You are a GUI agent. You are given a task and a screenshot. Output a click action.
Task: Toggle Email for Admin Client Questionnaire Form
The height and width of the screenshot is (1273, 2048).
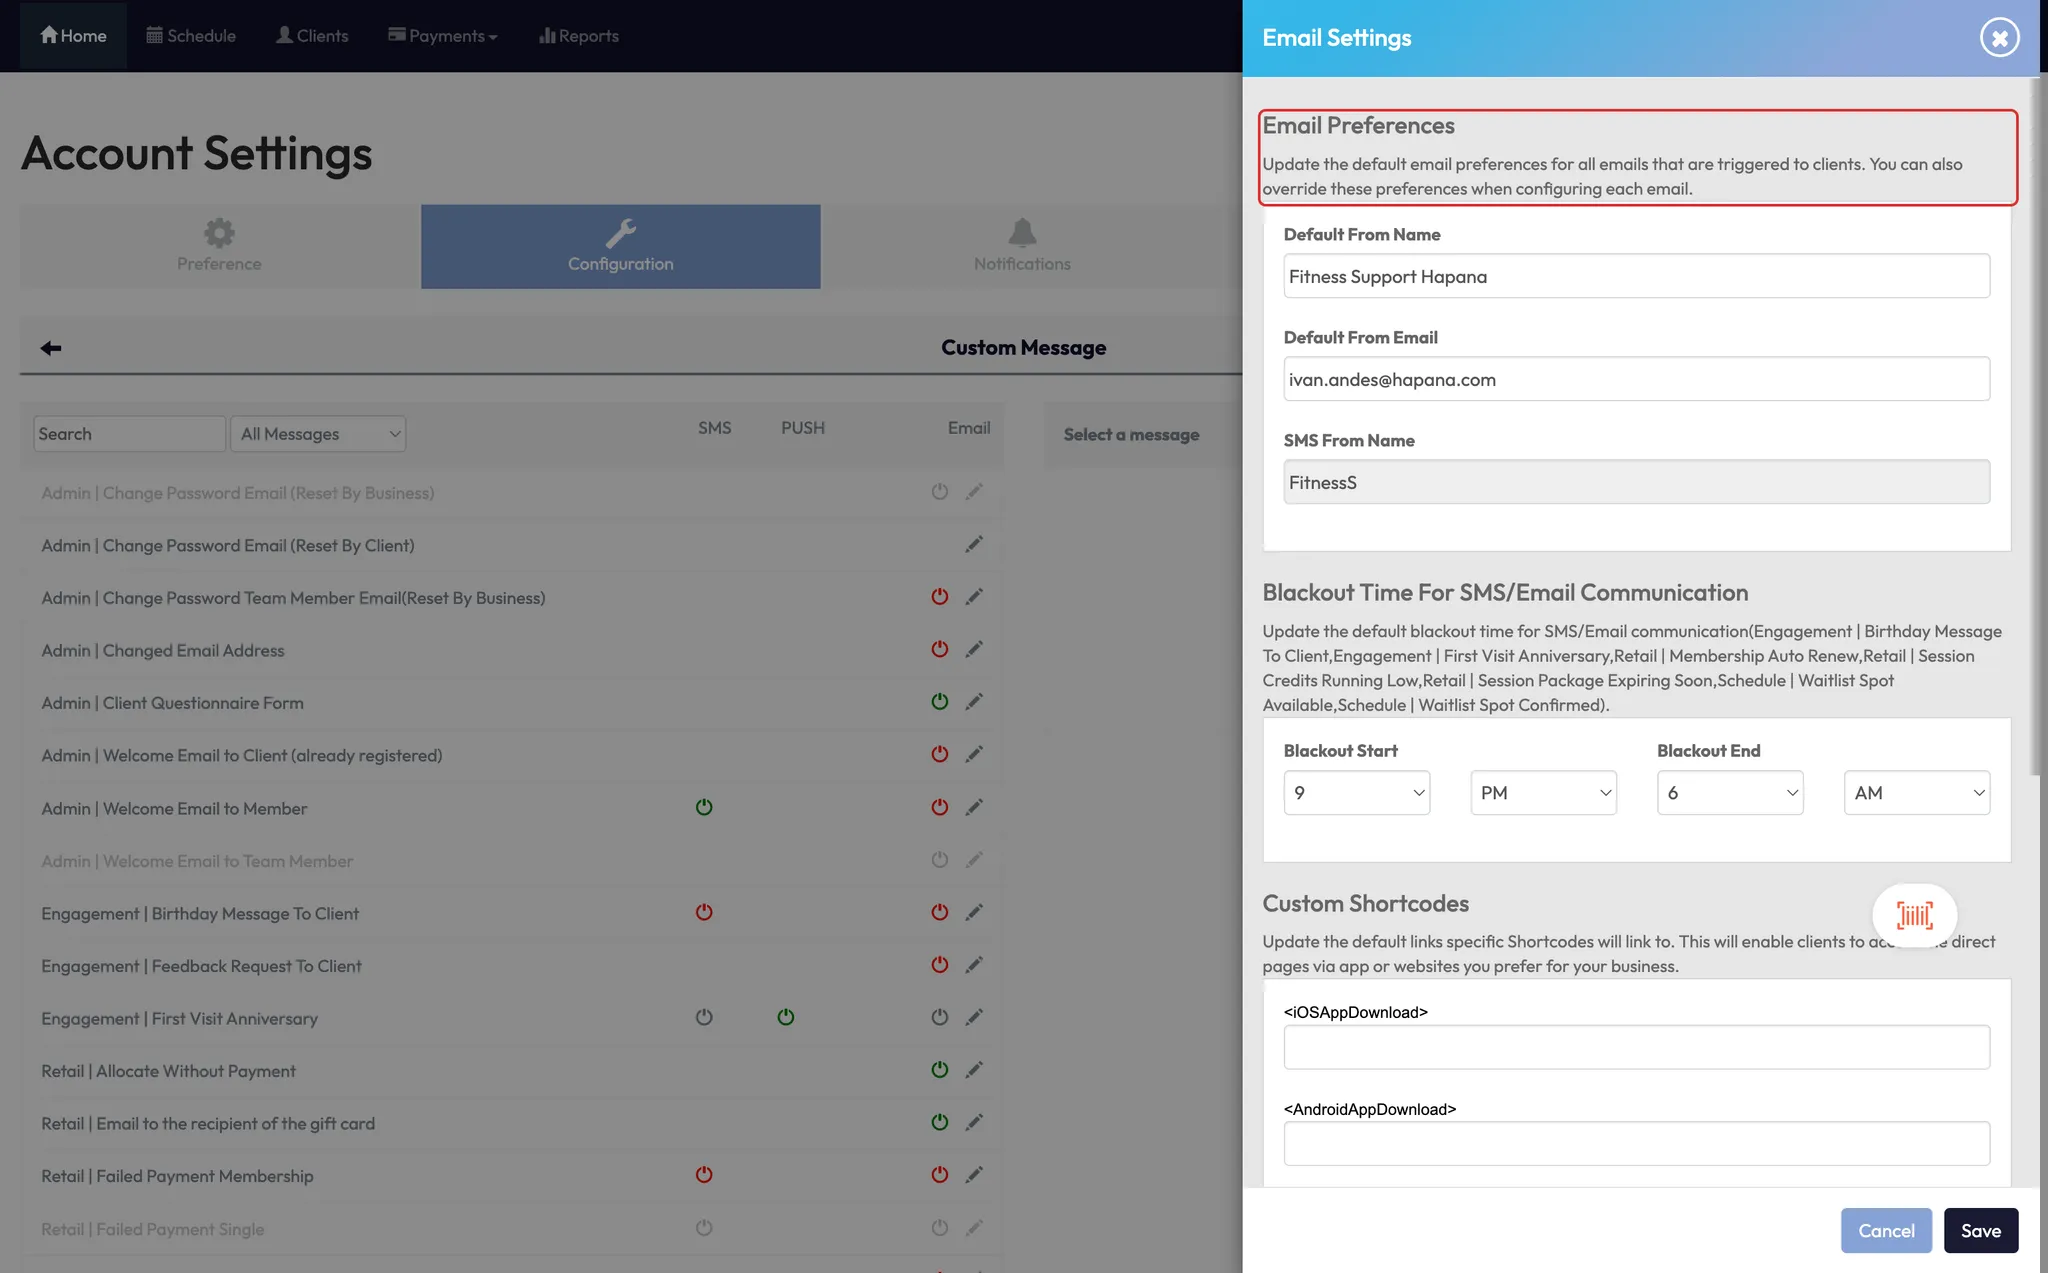[x=939, y=702]
